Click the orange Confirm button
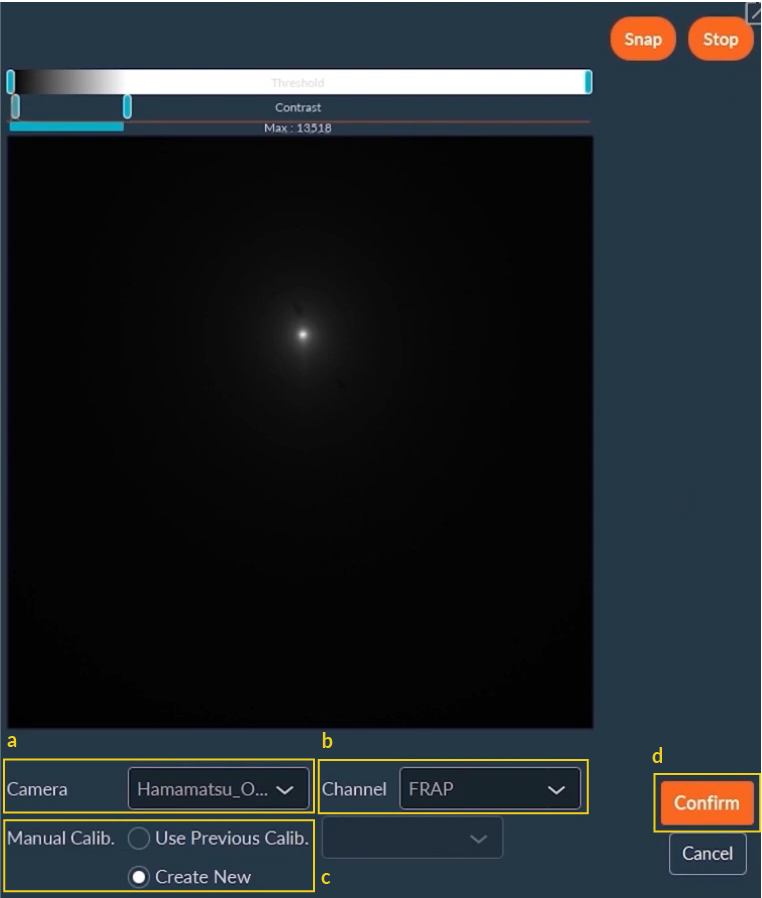This screenshot has width=762, height=898. point(706,803)
